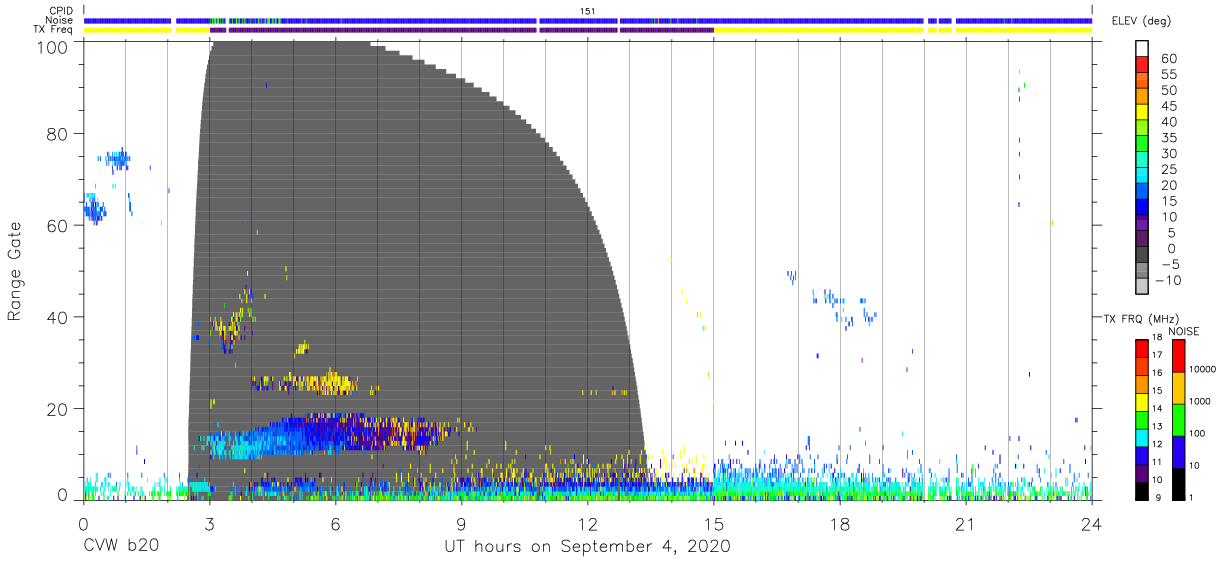
Task: Click the CPID row label
Action: tap(61, 11)
